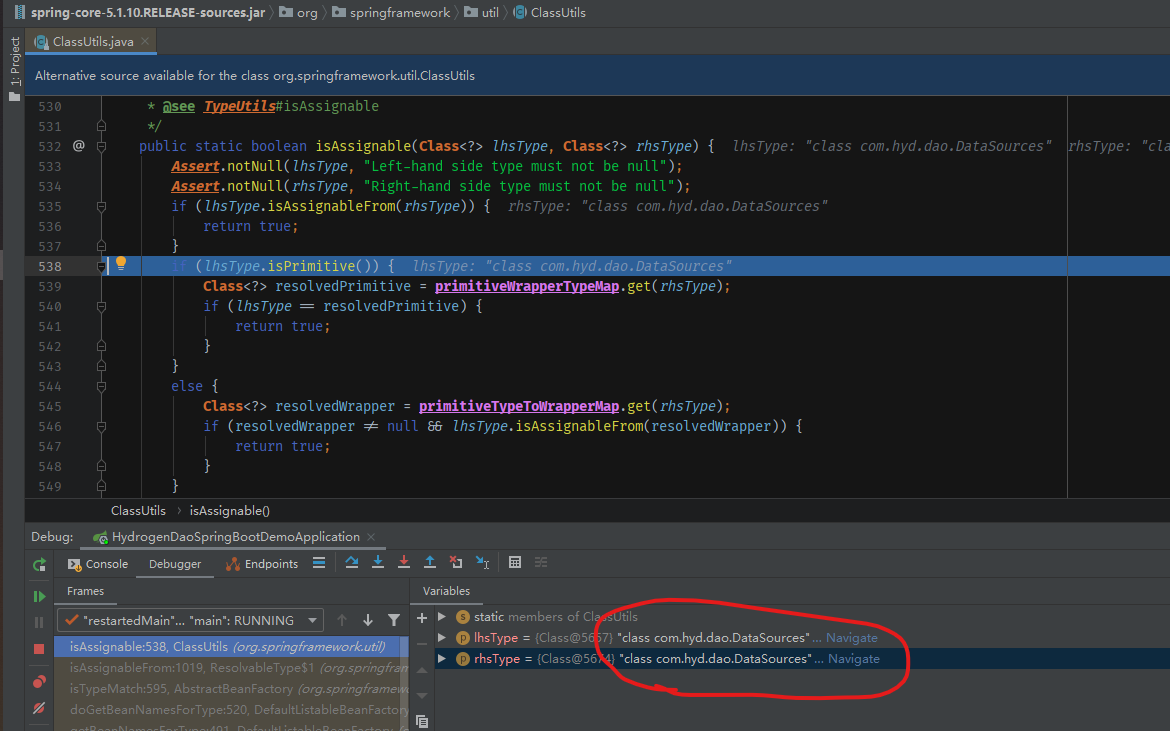Move the watch down in the Variables panel
This screenshot has height=731, width=1170.
pos(422,695)
